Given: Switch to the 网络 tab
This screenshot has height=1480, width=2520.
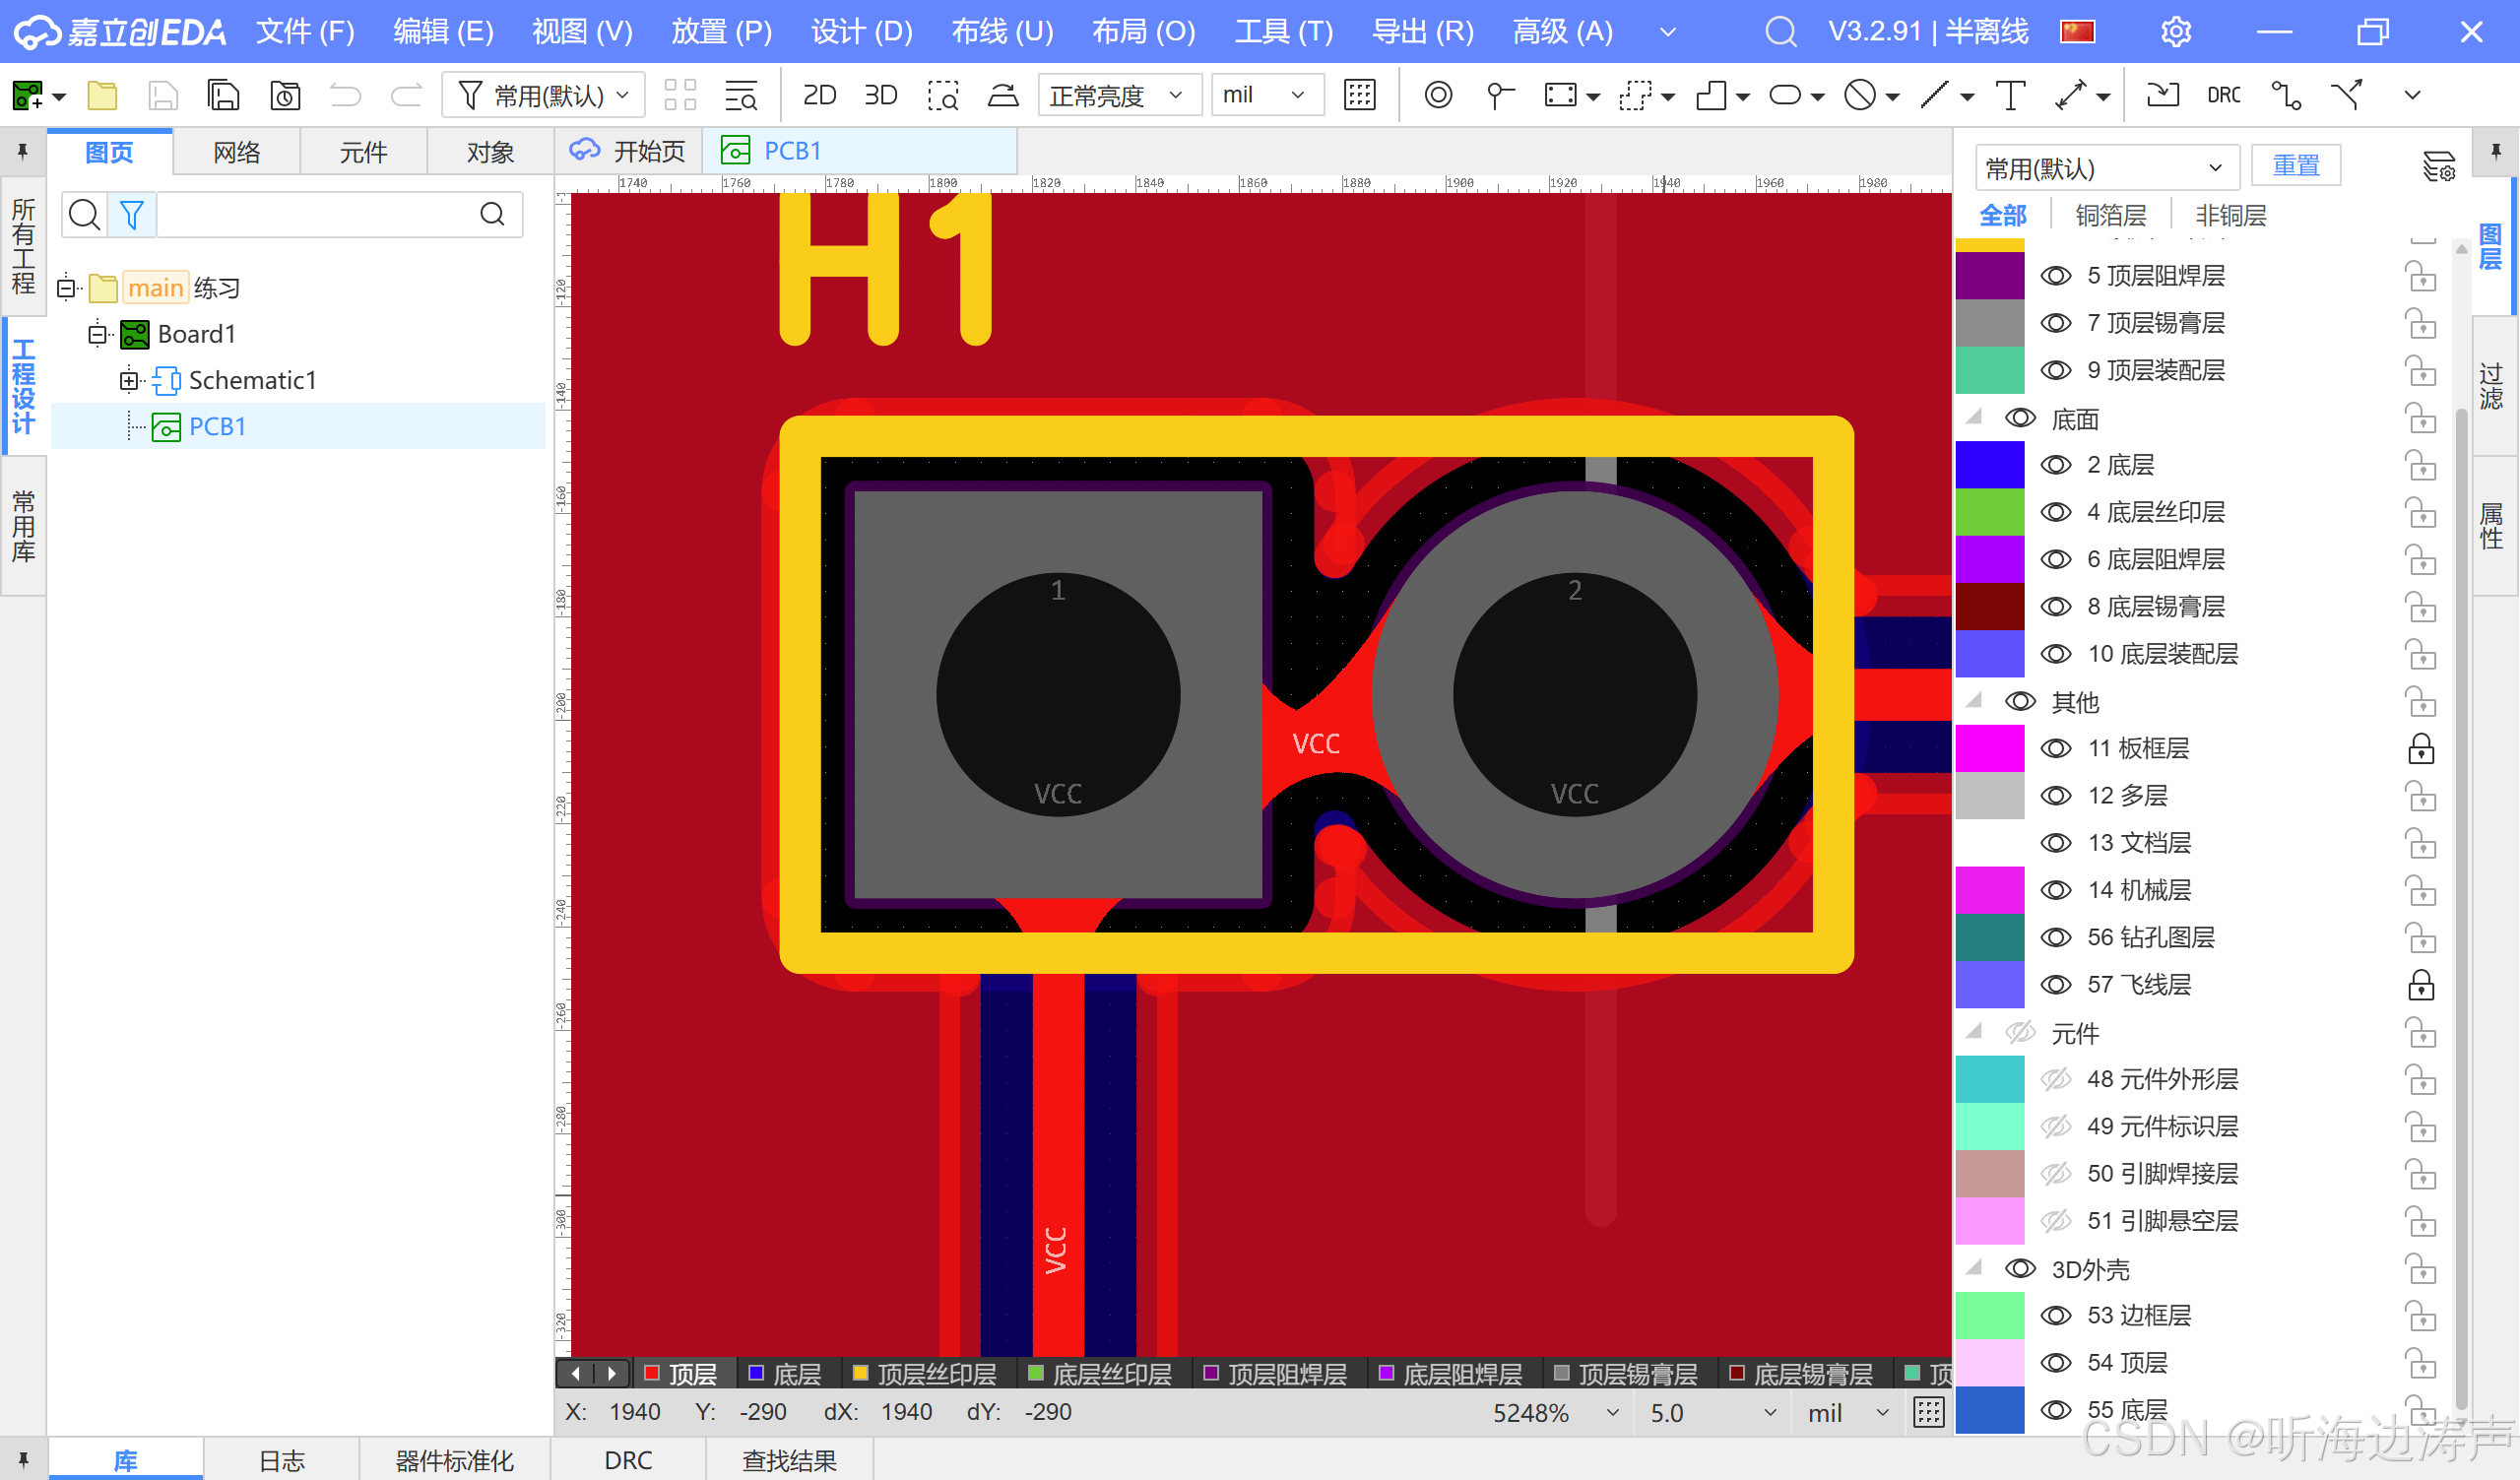Looking at the screenshot, I should 236,152.
